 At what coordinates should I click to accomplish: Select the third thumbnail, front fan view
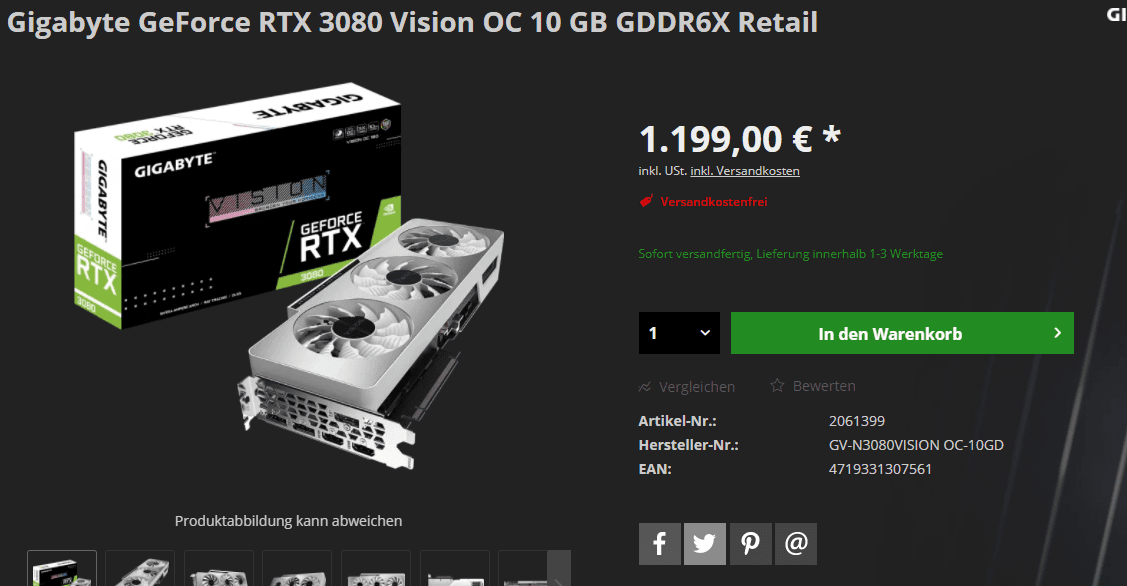218,569
